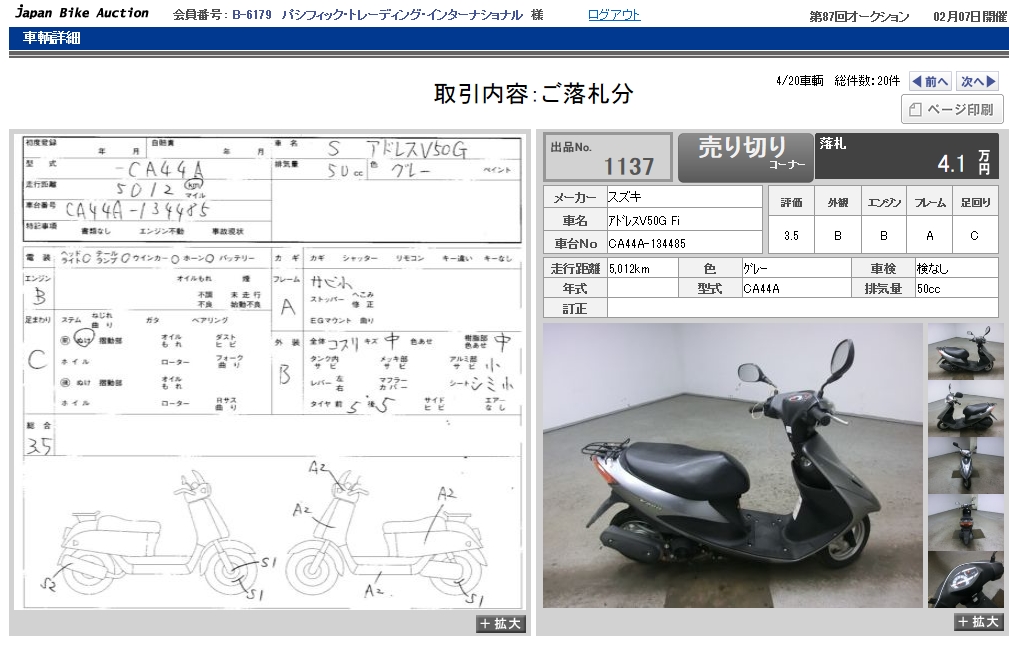Select second thumbnail showing scooter angled view
This screenshot has width=1009, height=646.
[x=965, y=409]
